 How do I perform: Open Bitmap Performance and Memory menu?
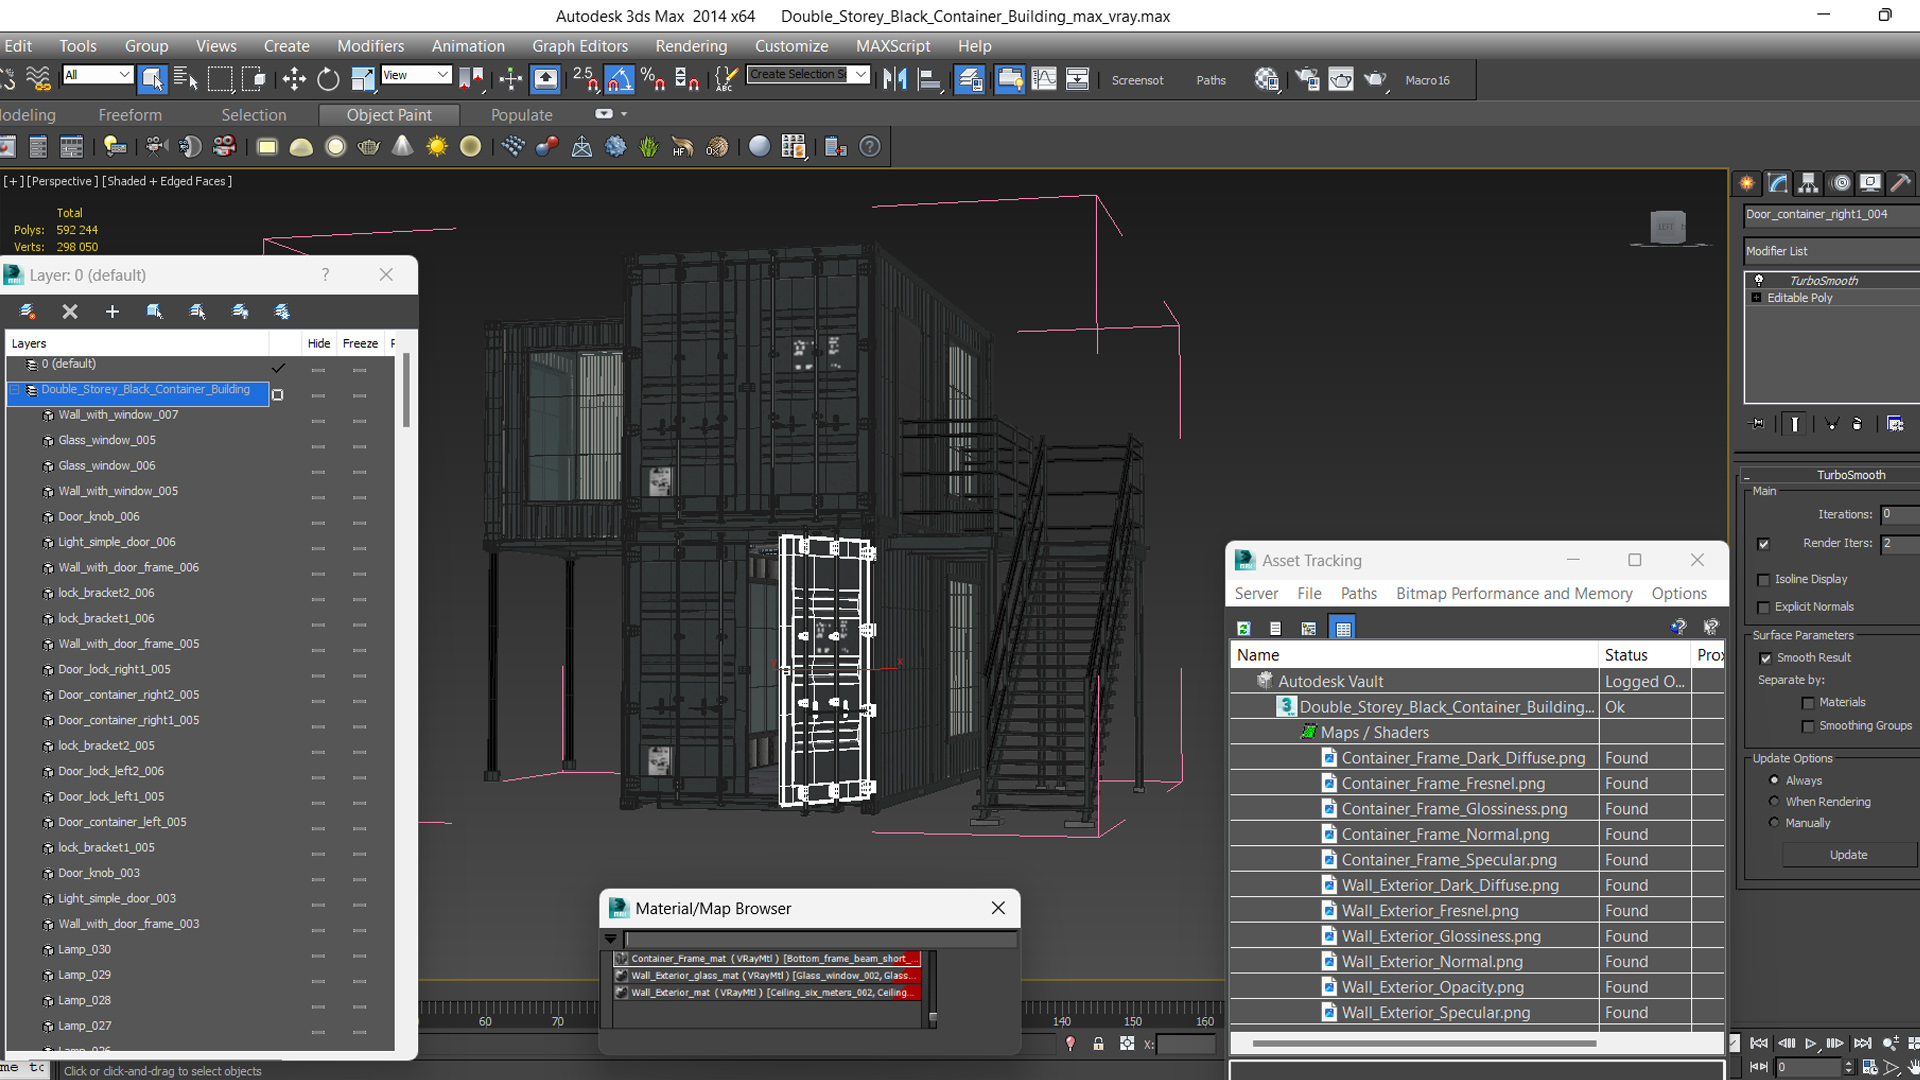[1514, 593]
